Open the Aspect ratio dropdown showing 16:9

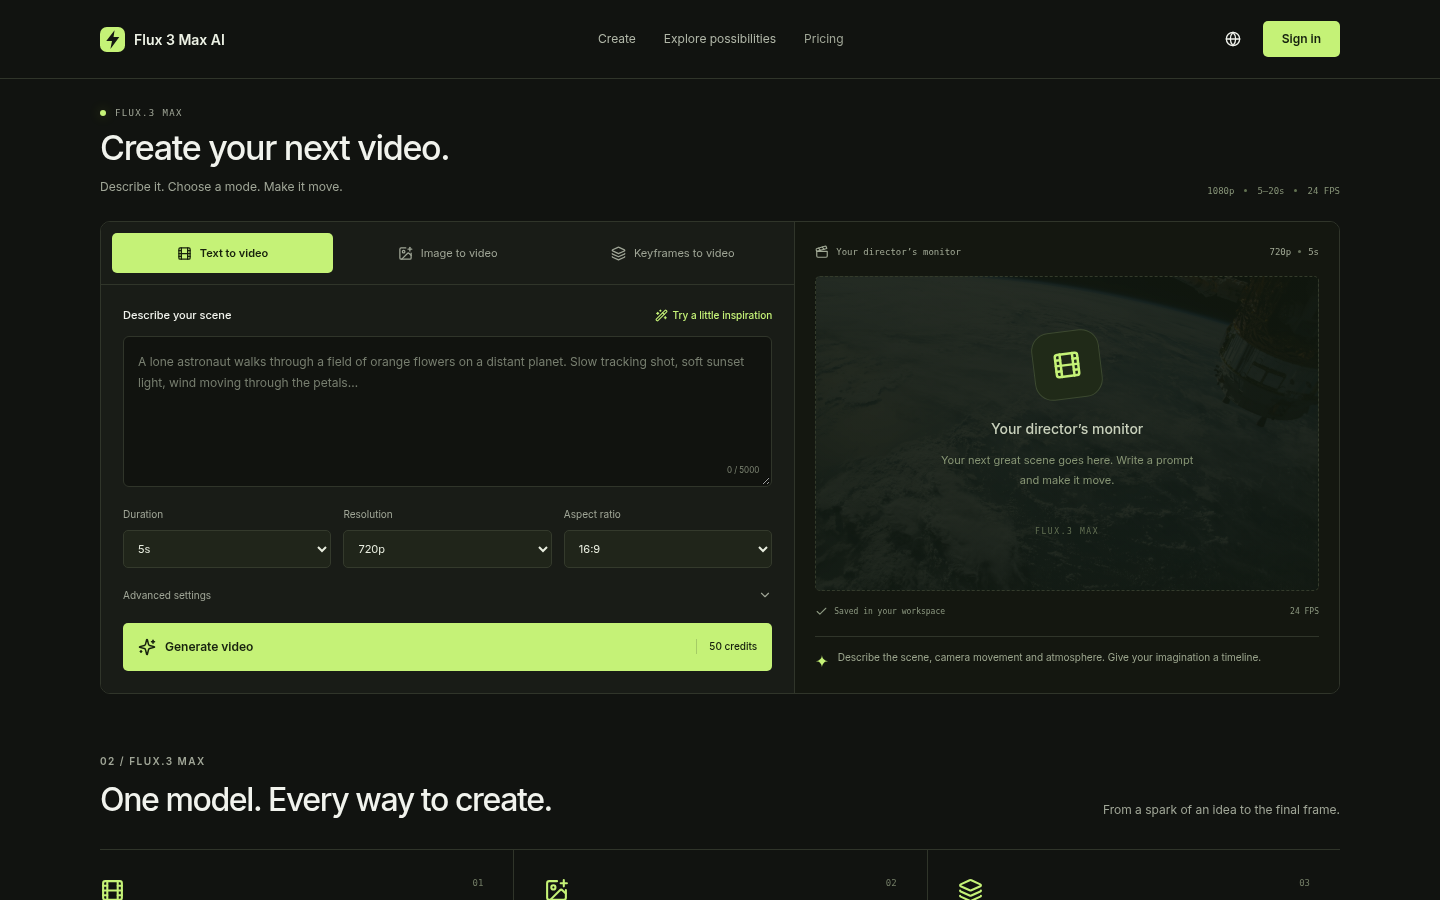pos(668,549)
